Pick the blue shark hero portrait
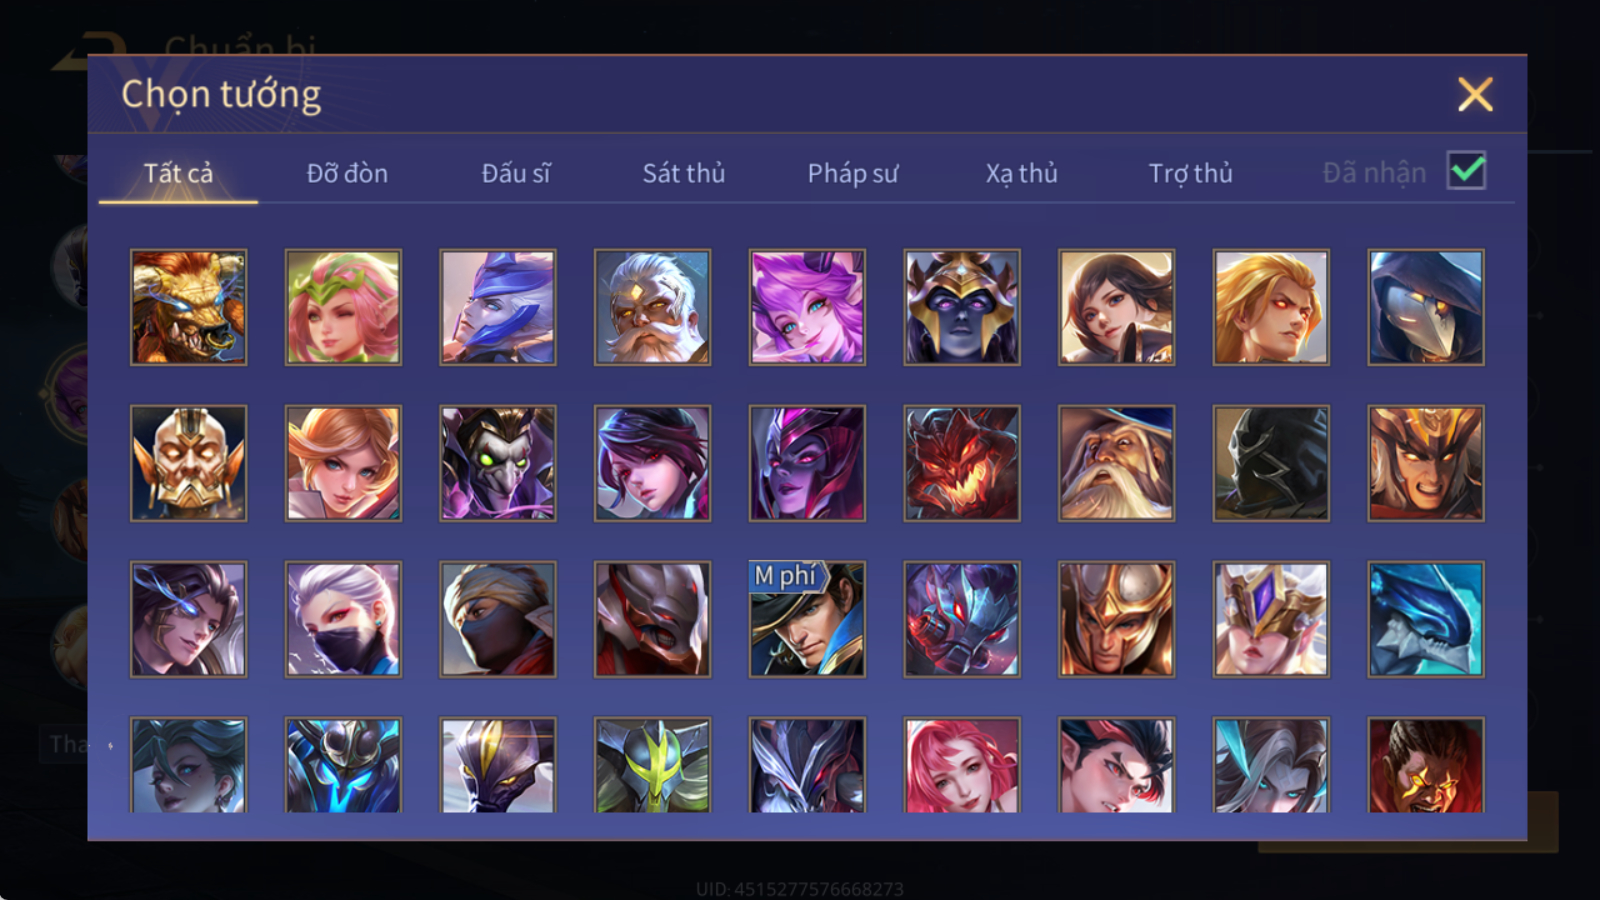Screen dimensions: 1600x900 coord(1426,619)
